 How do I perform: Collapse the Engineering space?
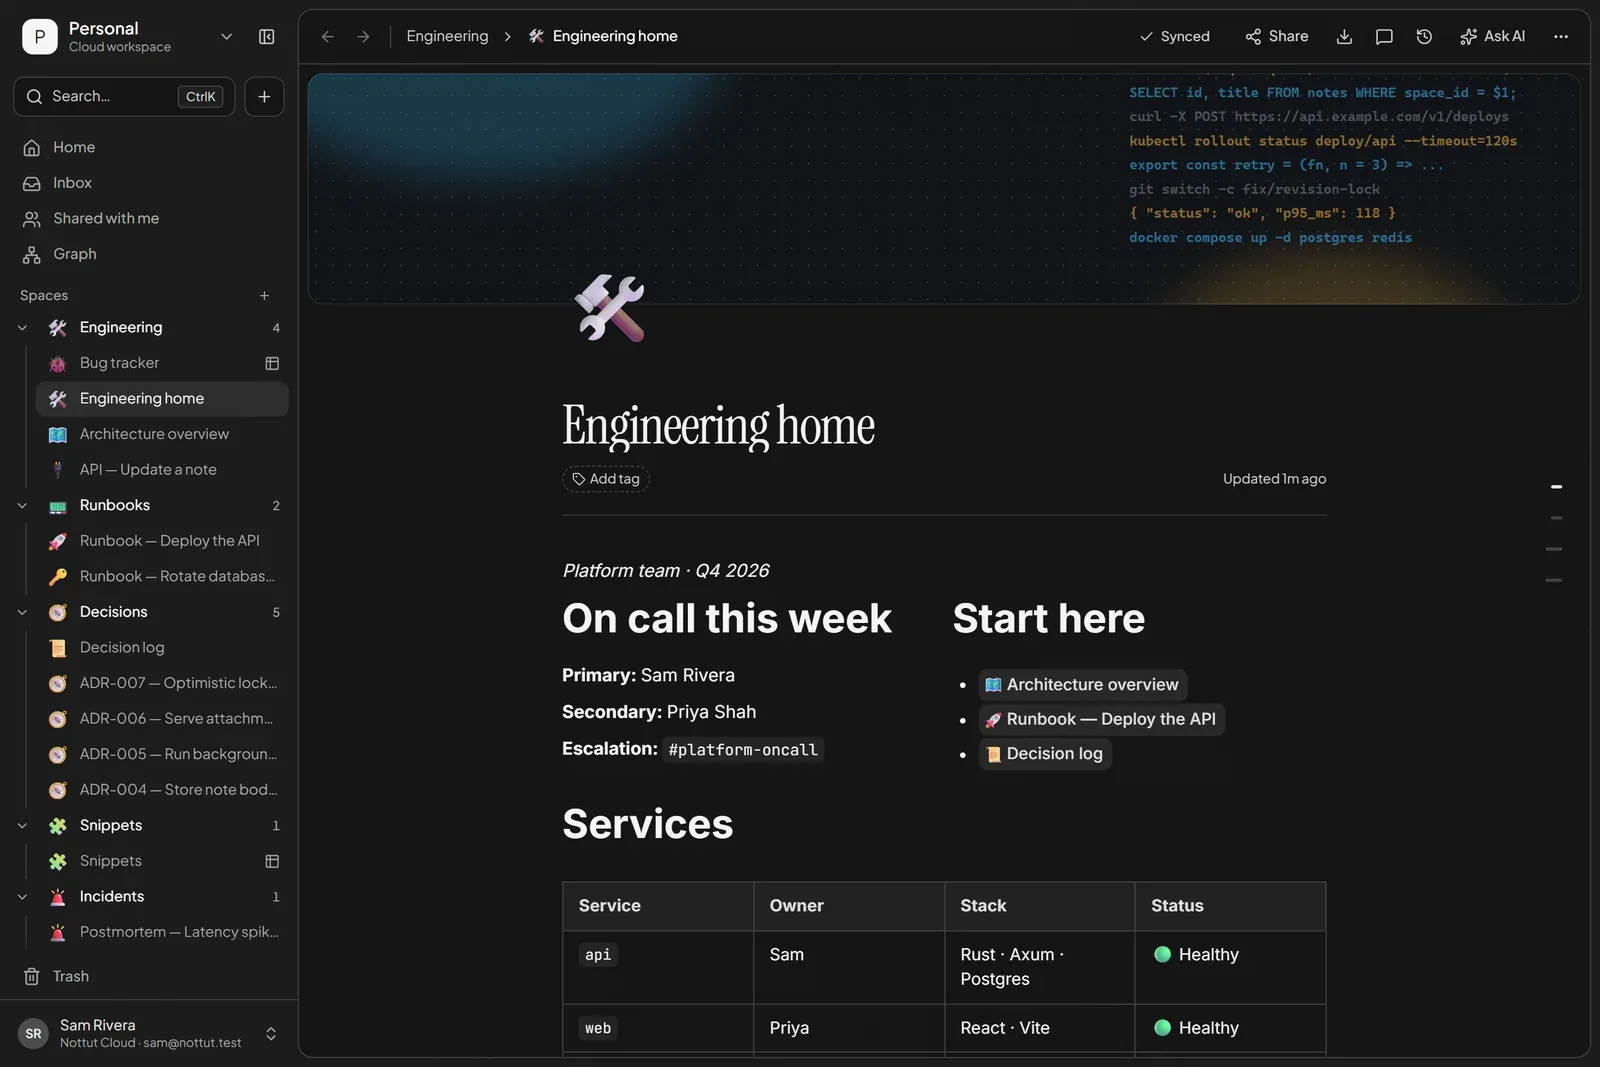click(x=22, y=328)
